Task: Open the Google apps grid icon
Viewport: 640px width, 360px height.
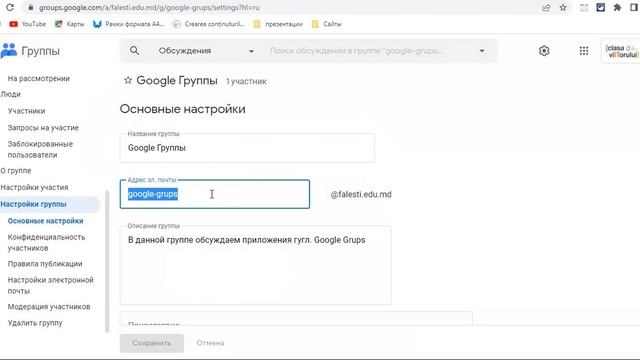Action: tap(584, 51)
